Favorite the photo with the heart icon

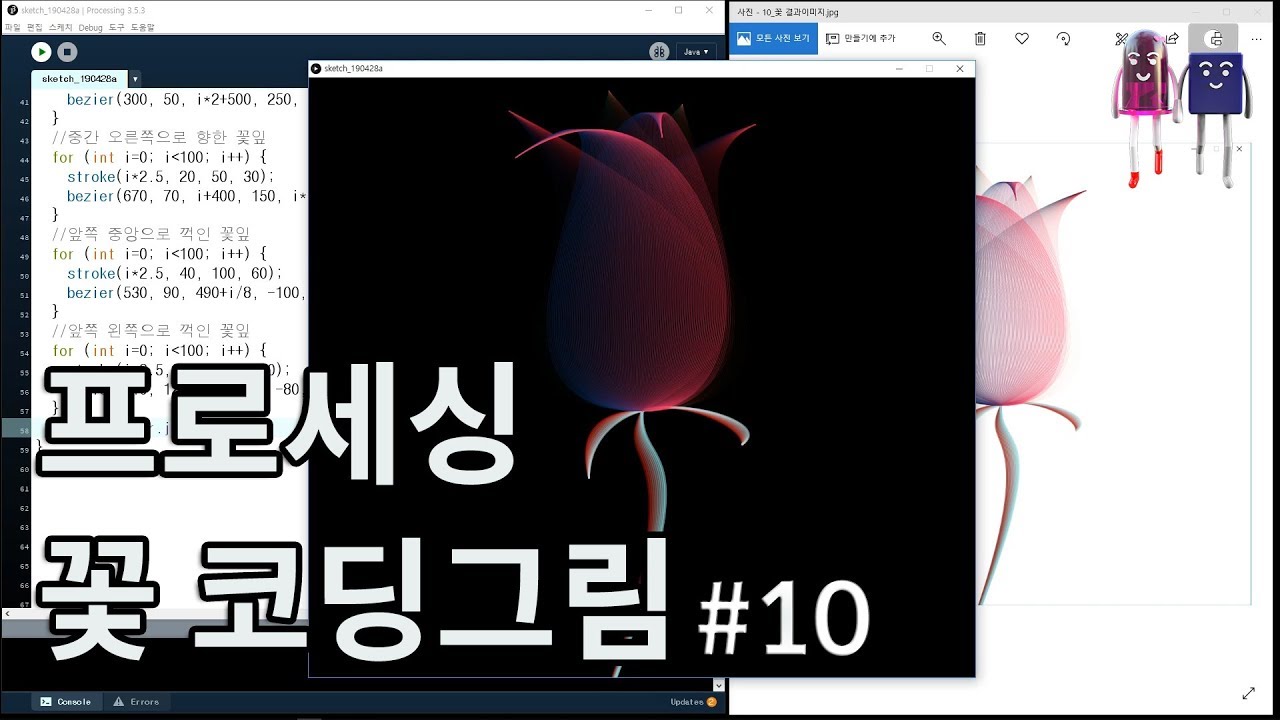(x=1022, y=38)
